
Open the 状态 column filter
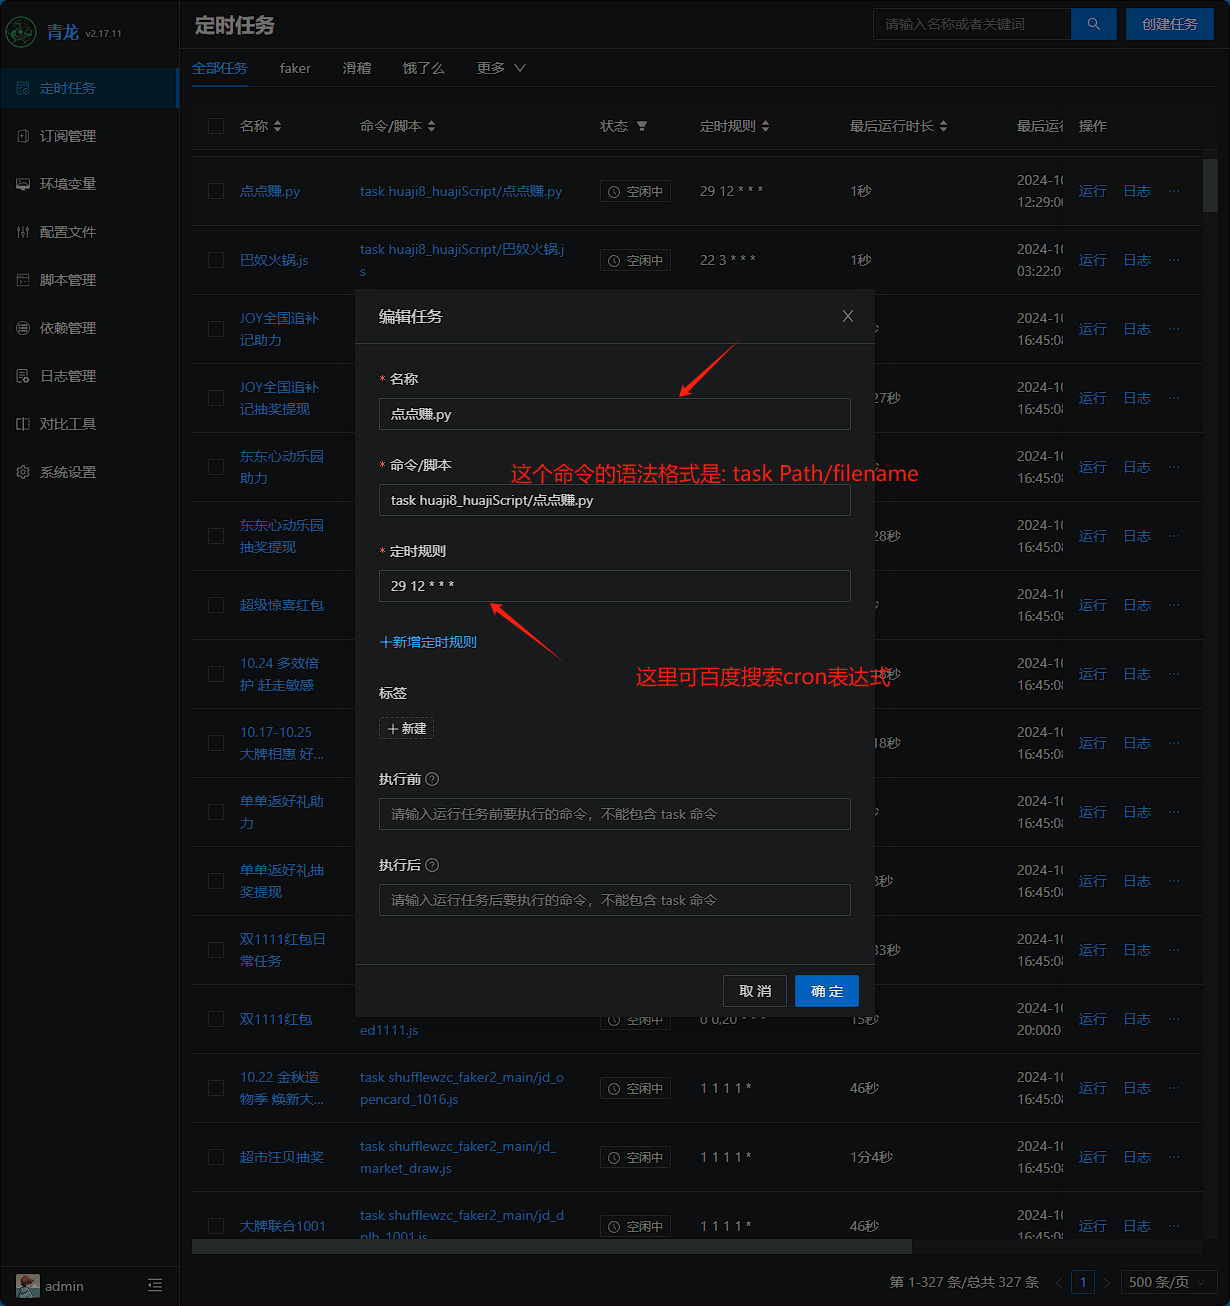[642, 126]
